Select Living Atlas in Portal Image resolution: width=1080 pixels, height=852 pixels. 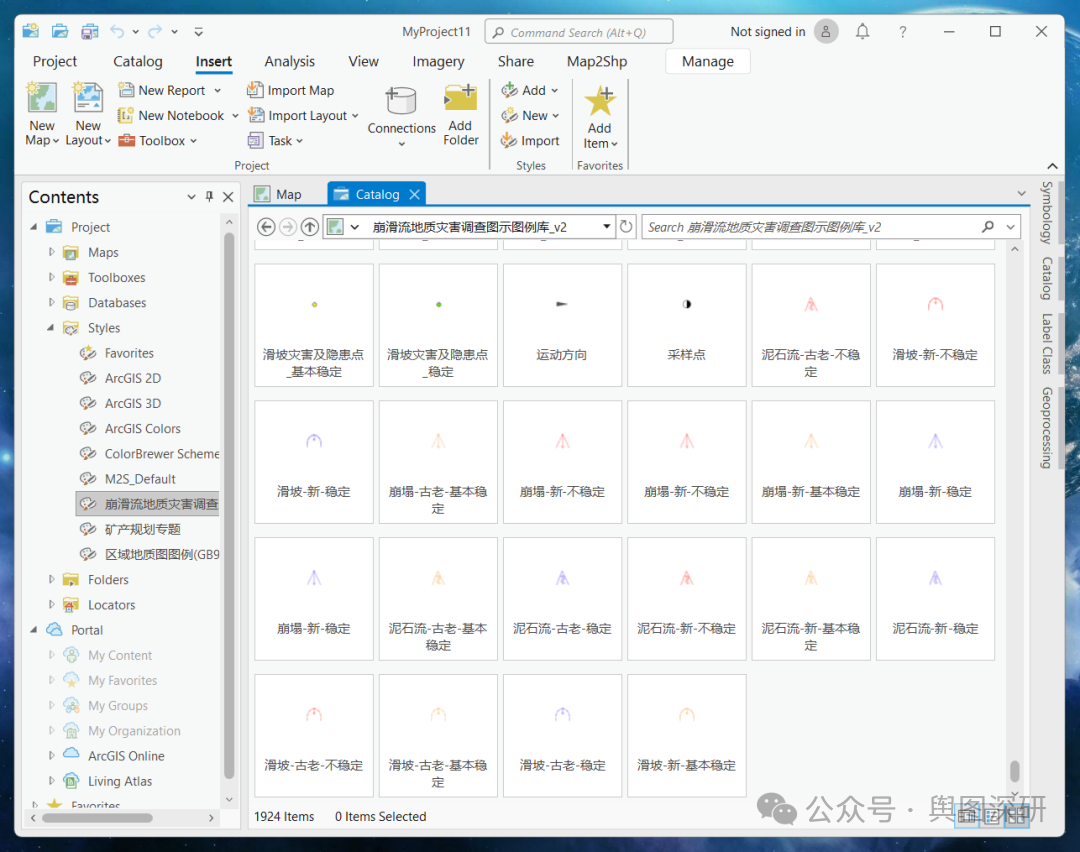(x=120, y=781)
